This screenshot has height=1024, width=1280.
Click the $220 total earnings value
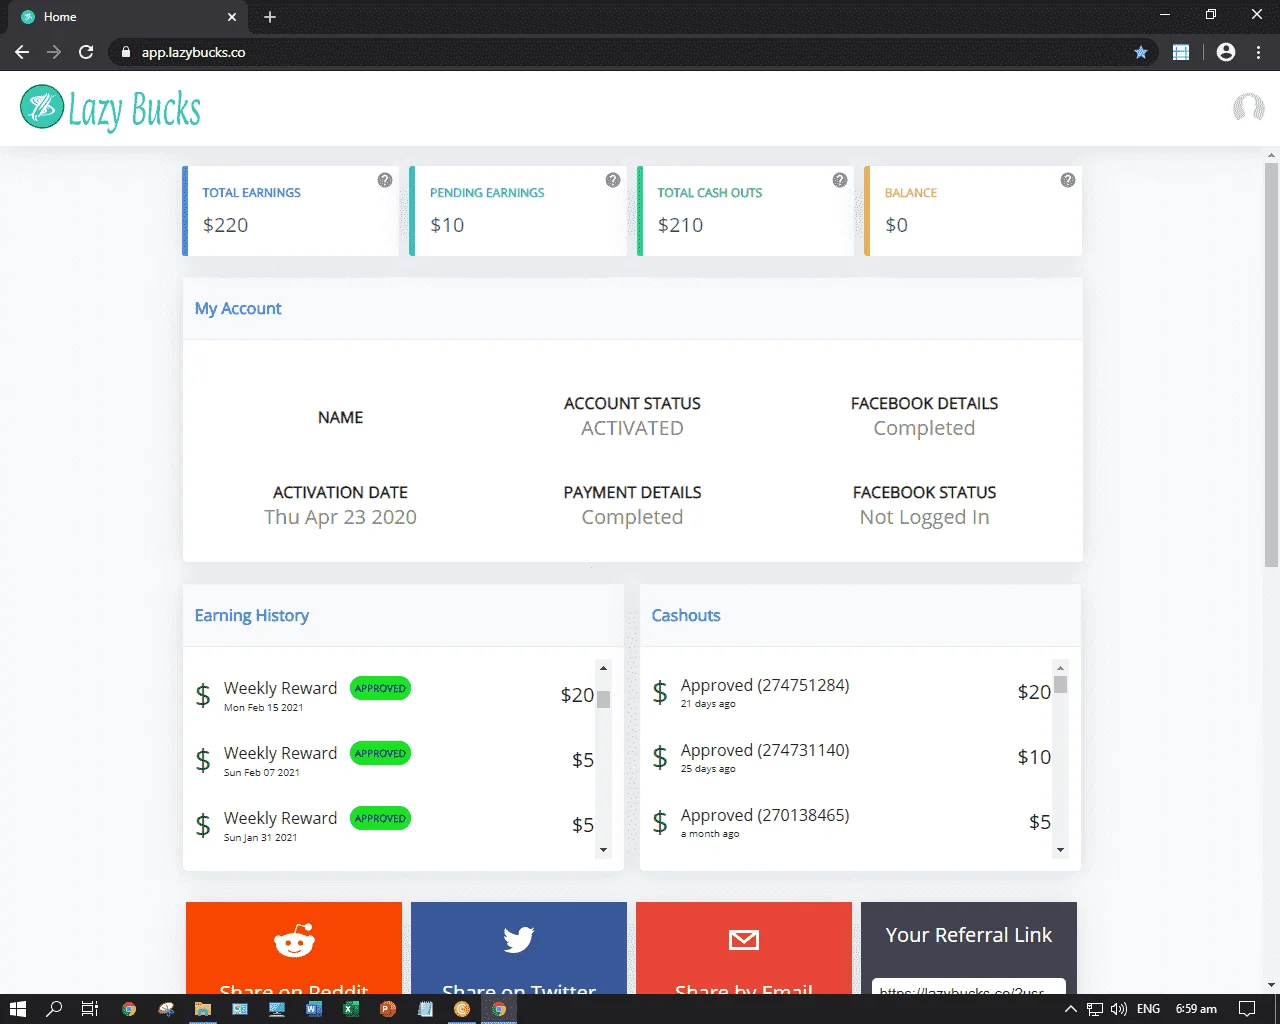pyautogui.click(x=226, y=225)
